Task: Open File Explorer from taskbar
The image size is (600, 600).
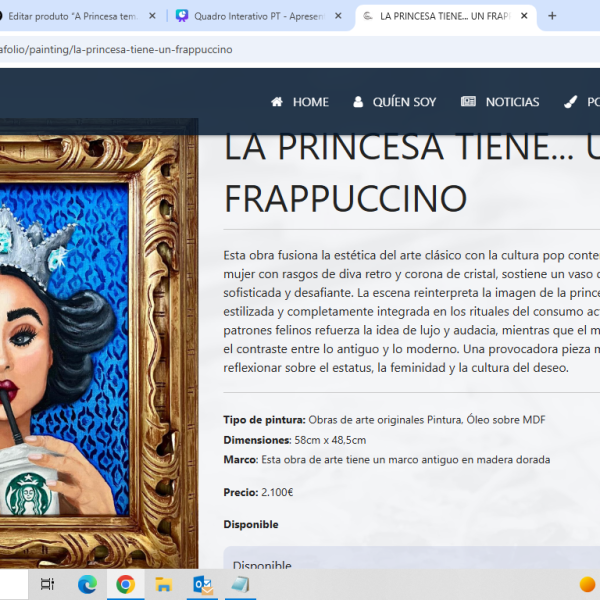Action: coord(164,585)
